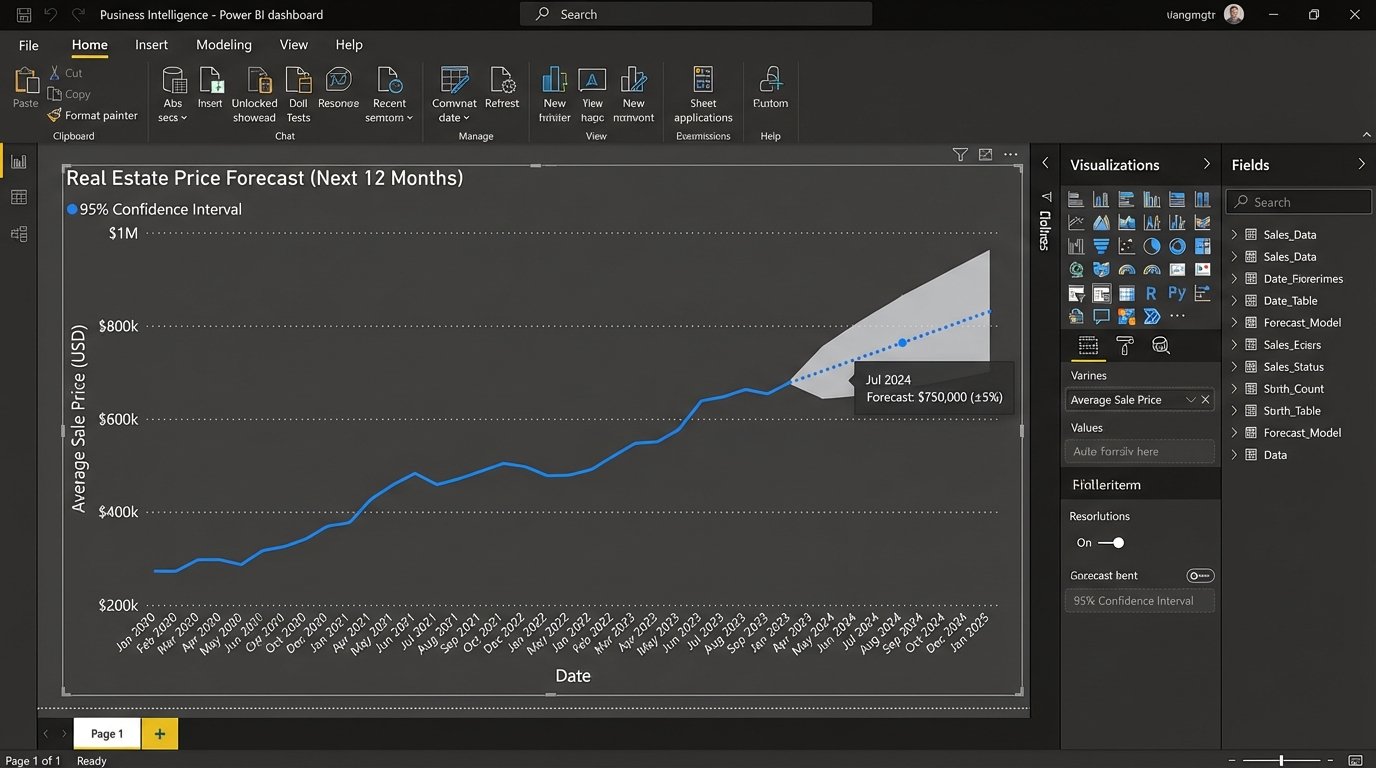Switch to the Modeling ribbon tab
This screenshot has width=1376, height=768.
(x=223, y=44)
